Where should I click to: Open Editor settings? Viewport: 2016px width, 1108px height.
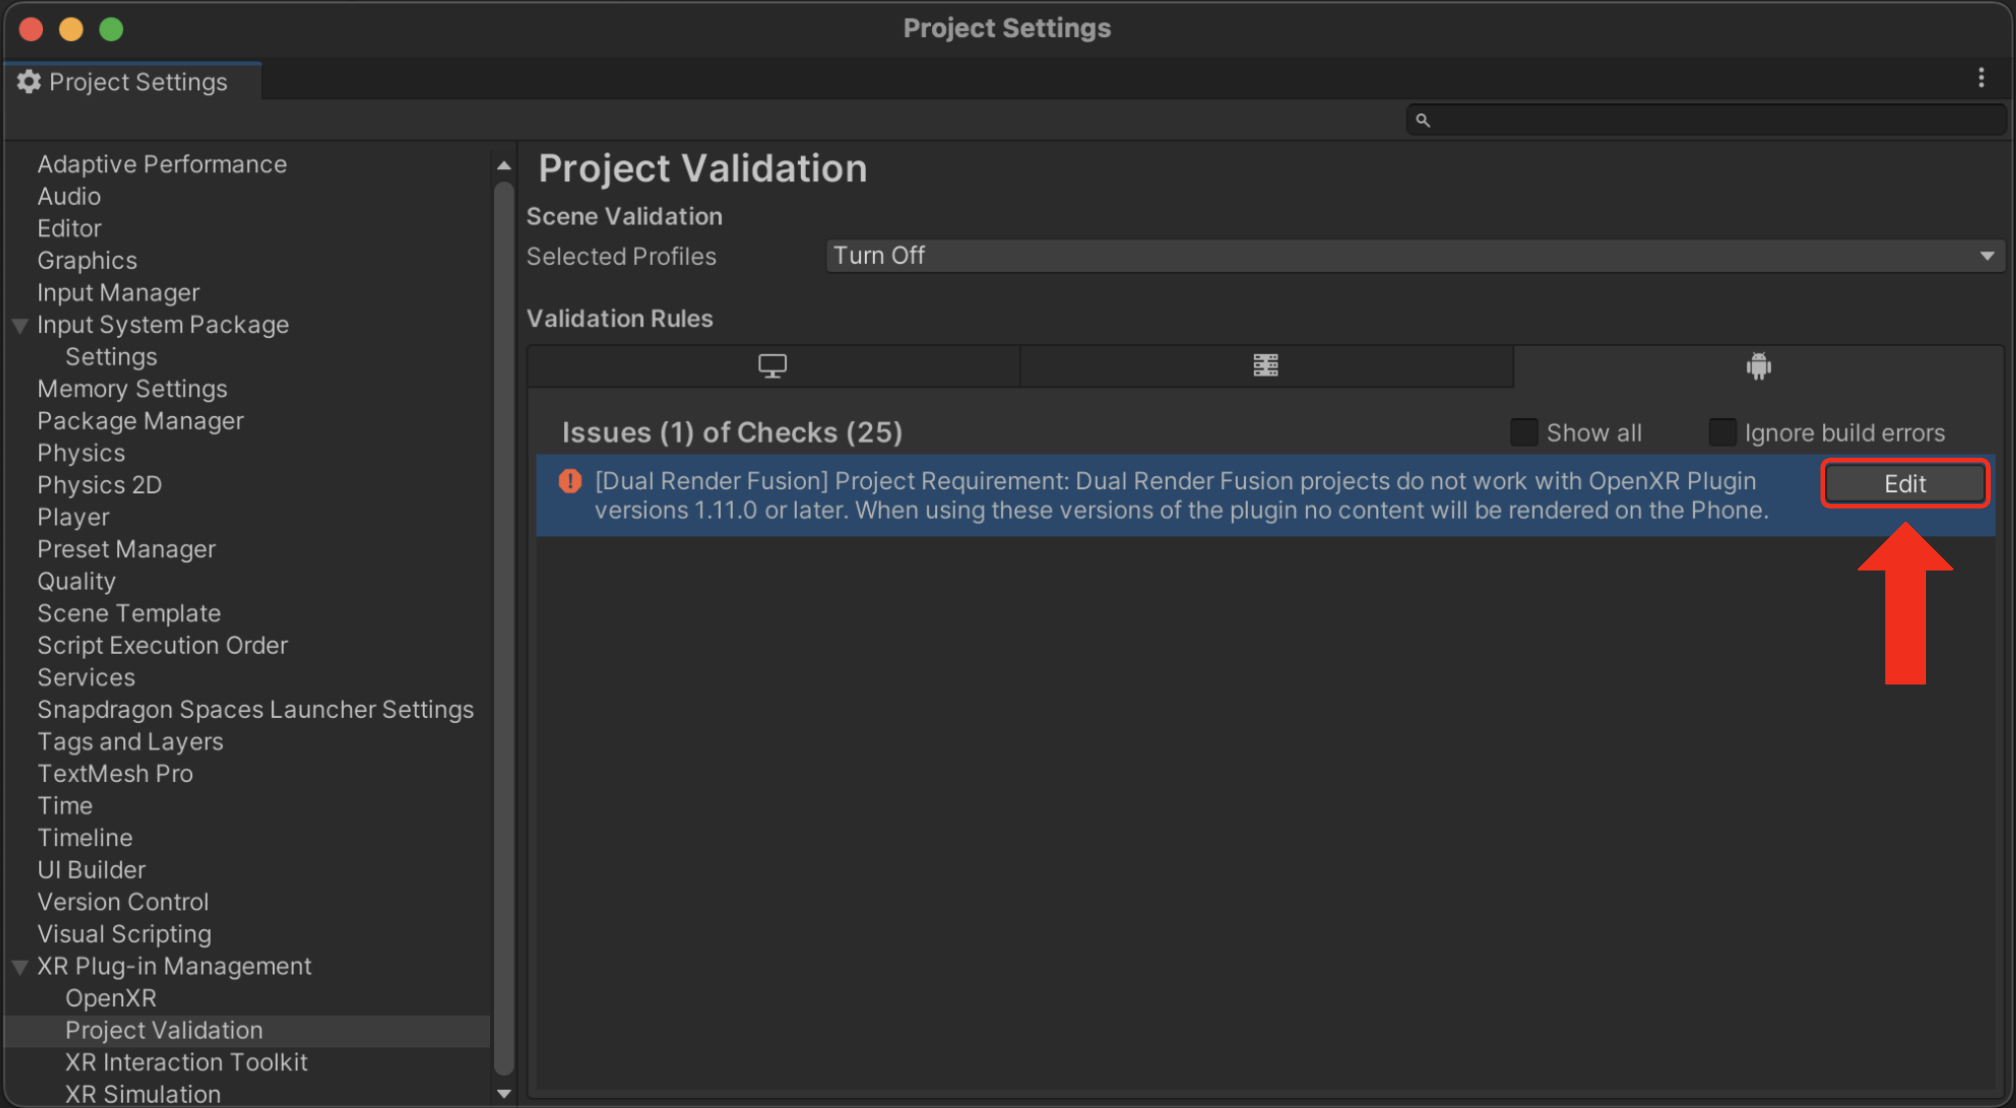point(69,228)
